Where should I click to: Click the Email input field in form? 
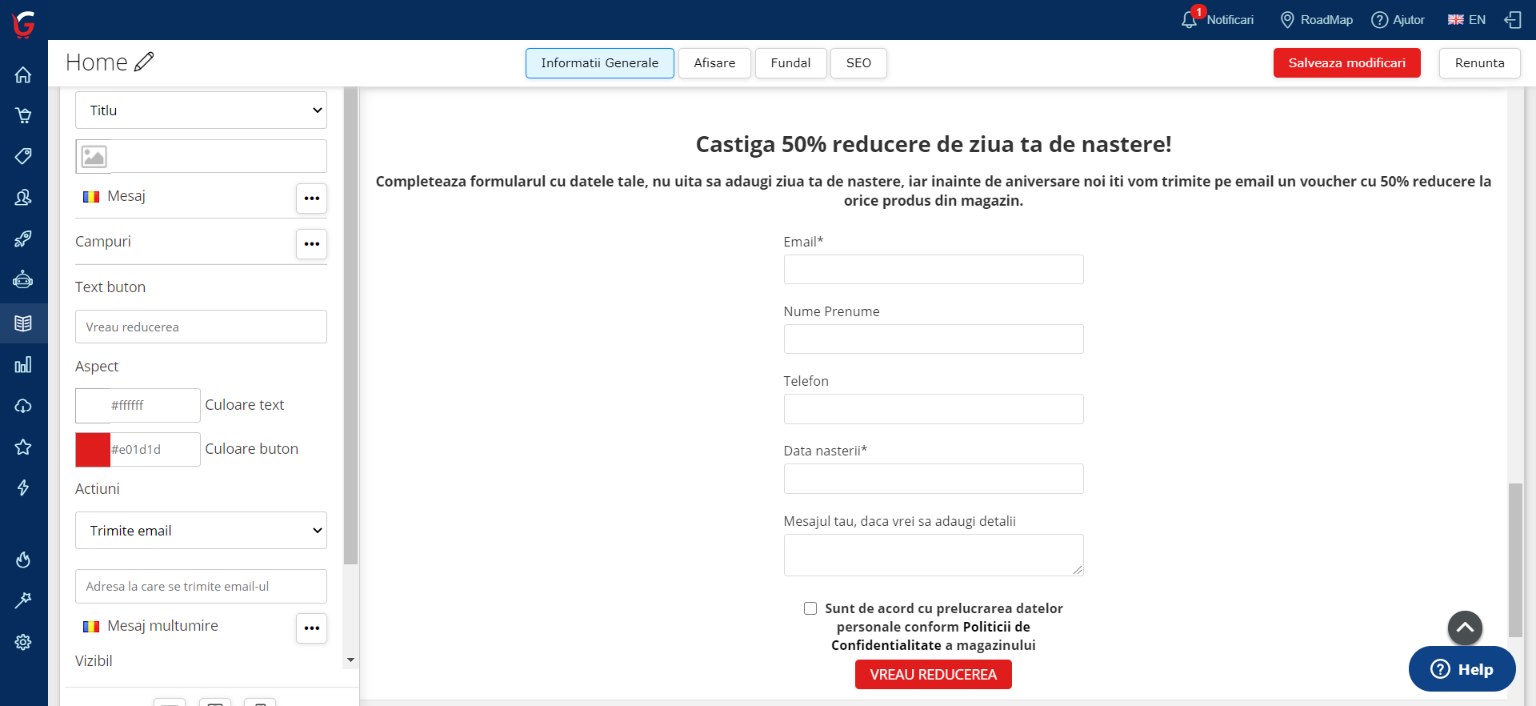click(x=933, y=269)
